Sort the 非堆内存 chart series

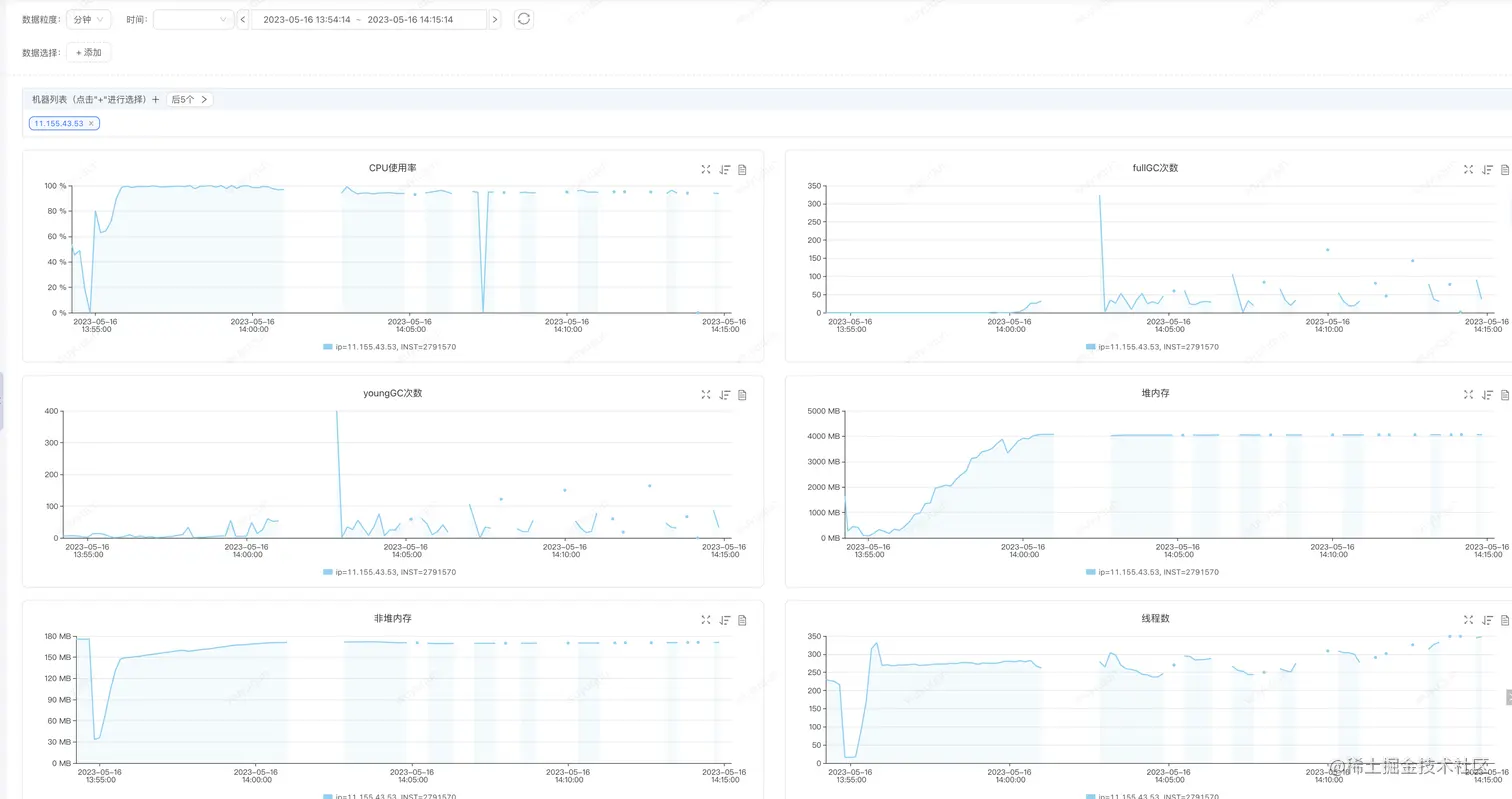click(x=725, y=620)
